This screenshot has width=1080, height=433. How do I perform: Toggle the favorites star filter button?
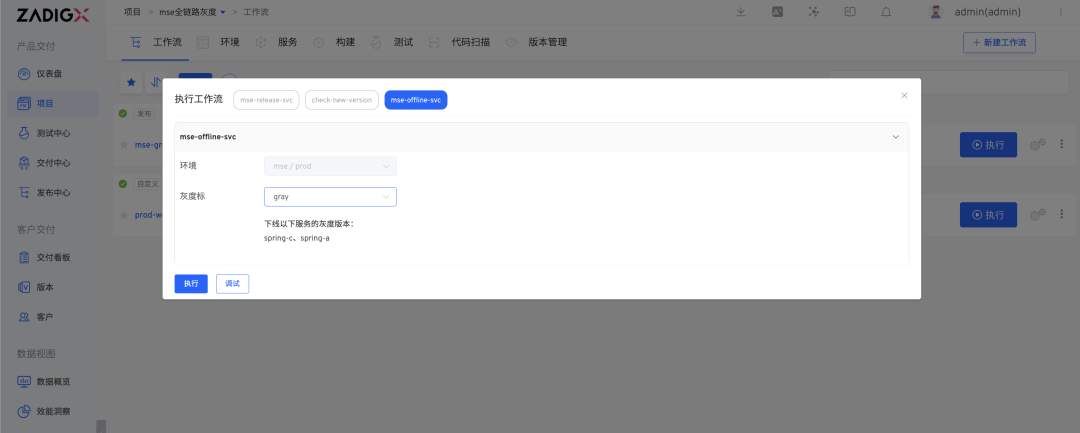[x=131, y=82]
